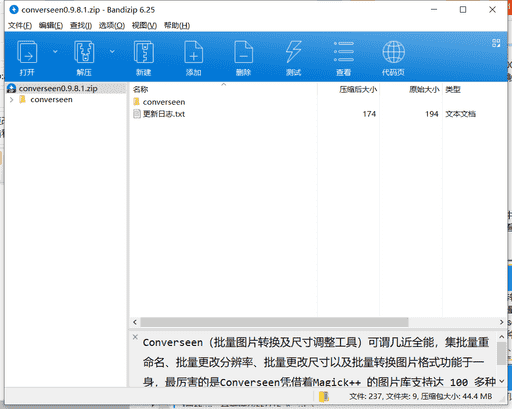Click the 添加 (Add) toolbar icon

tap(194, 52)
